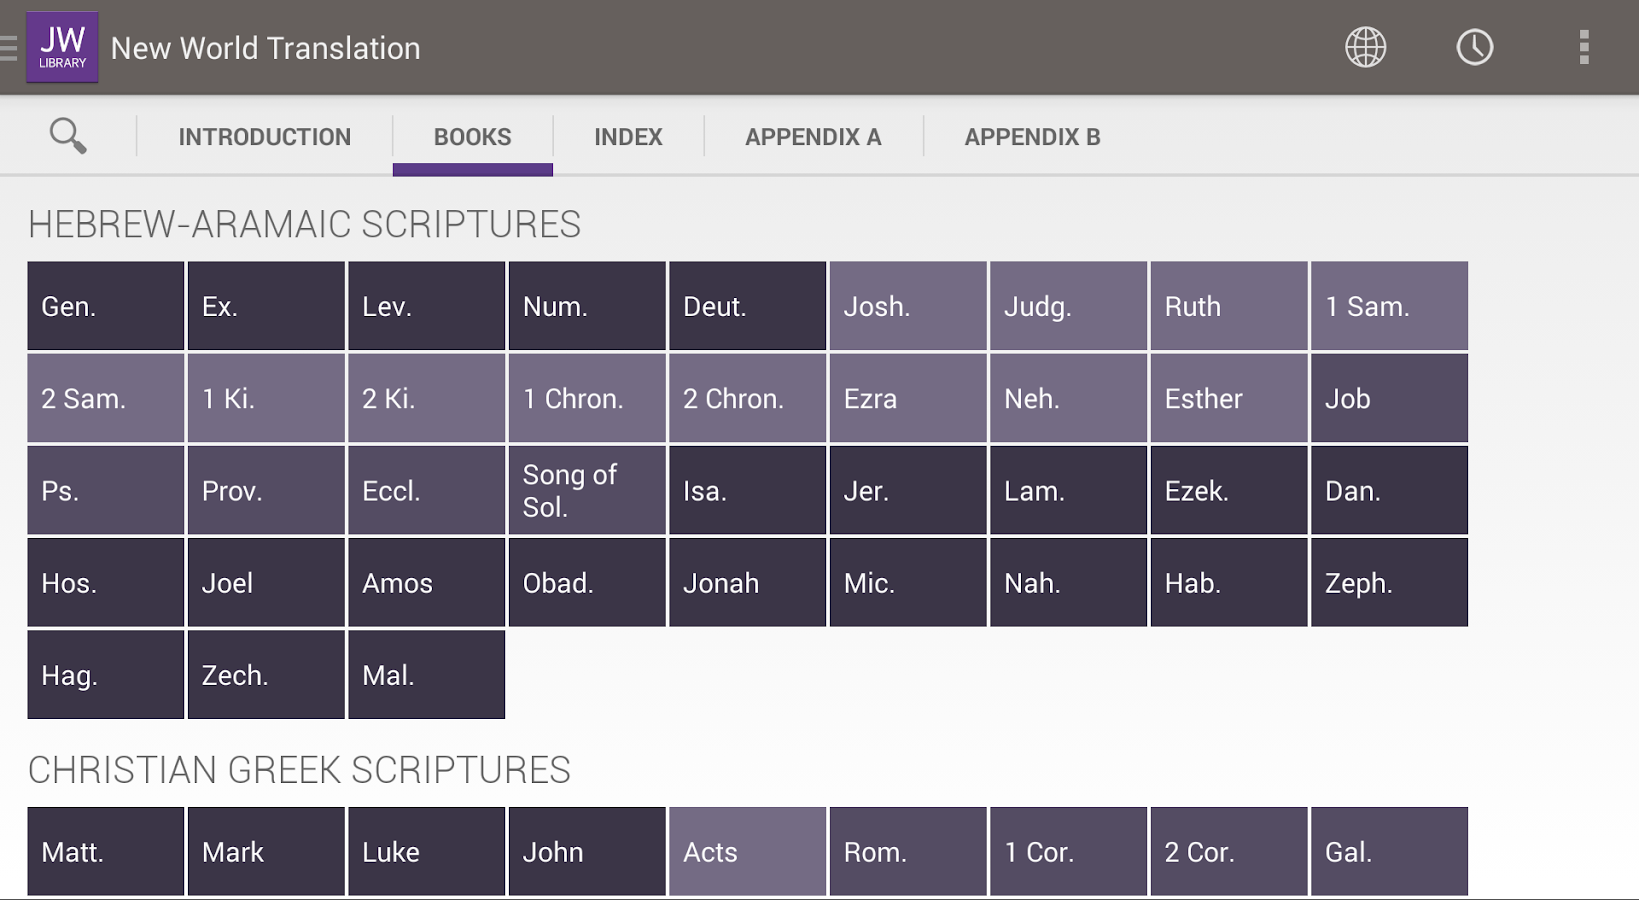Open the APPENDIX B tab
1639x900 pixels.
(x=1032, y=136)
